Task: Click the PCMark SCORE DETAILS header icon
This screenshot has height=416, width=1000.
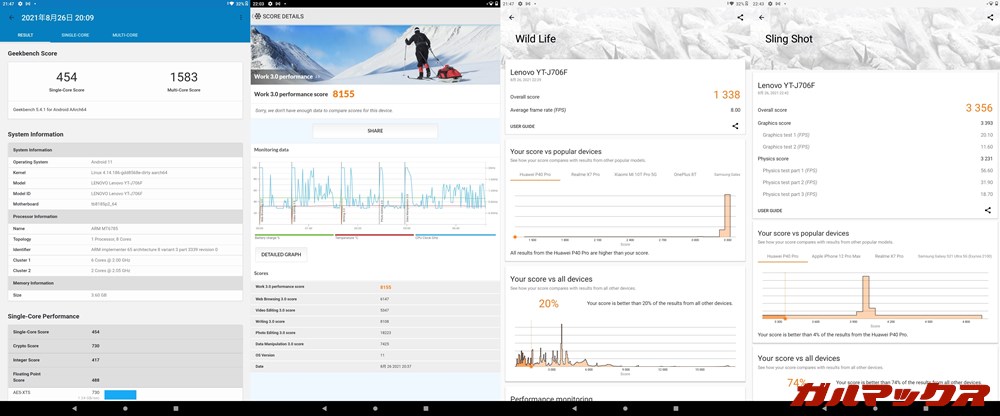Action: (x=258, y=17)
